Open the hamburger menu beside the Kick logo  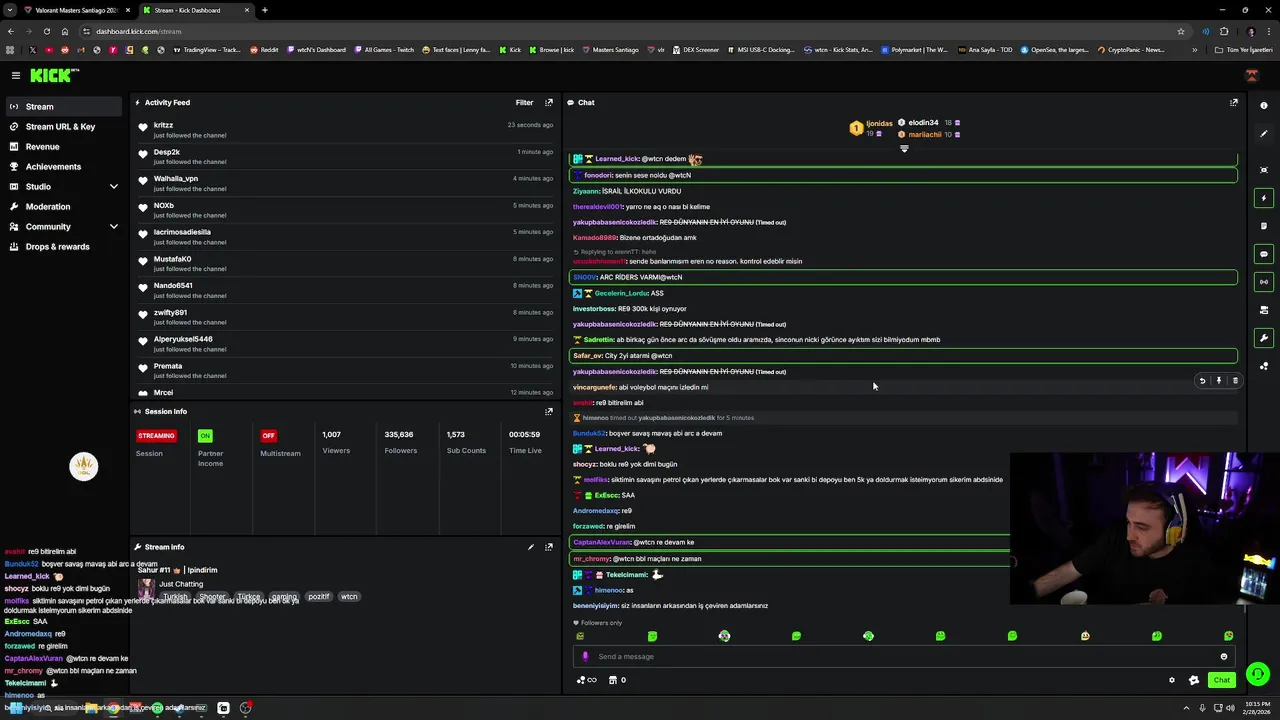coord(16,75)
